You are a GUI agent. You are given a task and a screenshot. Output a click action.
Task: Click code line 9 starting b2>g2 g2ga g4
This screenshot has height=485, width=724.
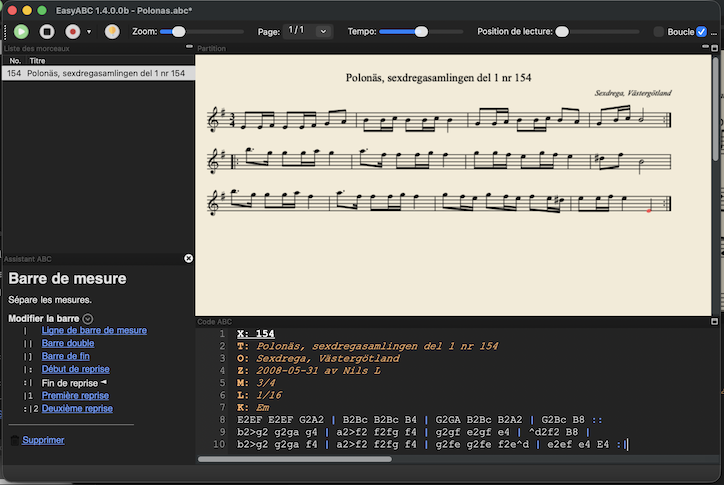click(x=413, y=432)
